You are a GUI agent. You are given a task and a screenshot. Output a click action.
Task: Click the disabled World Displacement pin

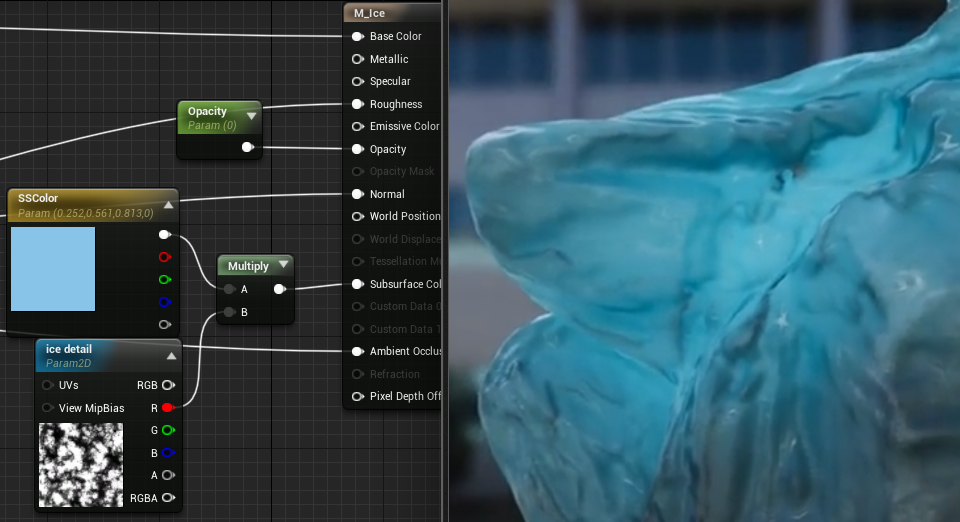(358, 239)
